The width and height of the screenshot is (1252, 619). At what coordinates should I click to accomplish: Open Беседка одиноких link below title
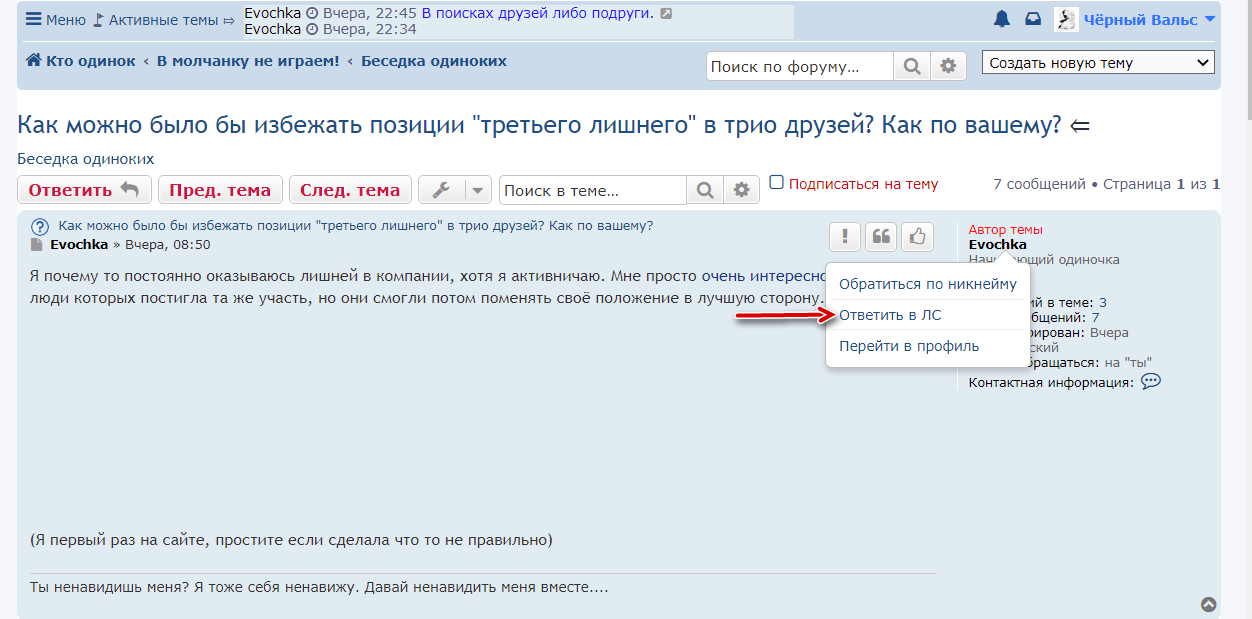click(x=86, y=159)
